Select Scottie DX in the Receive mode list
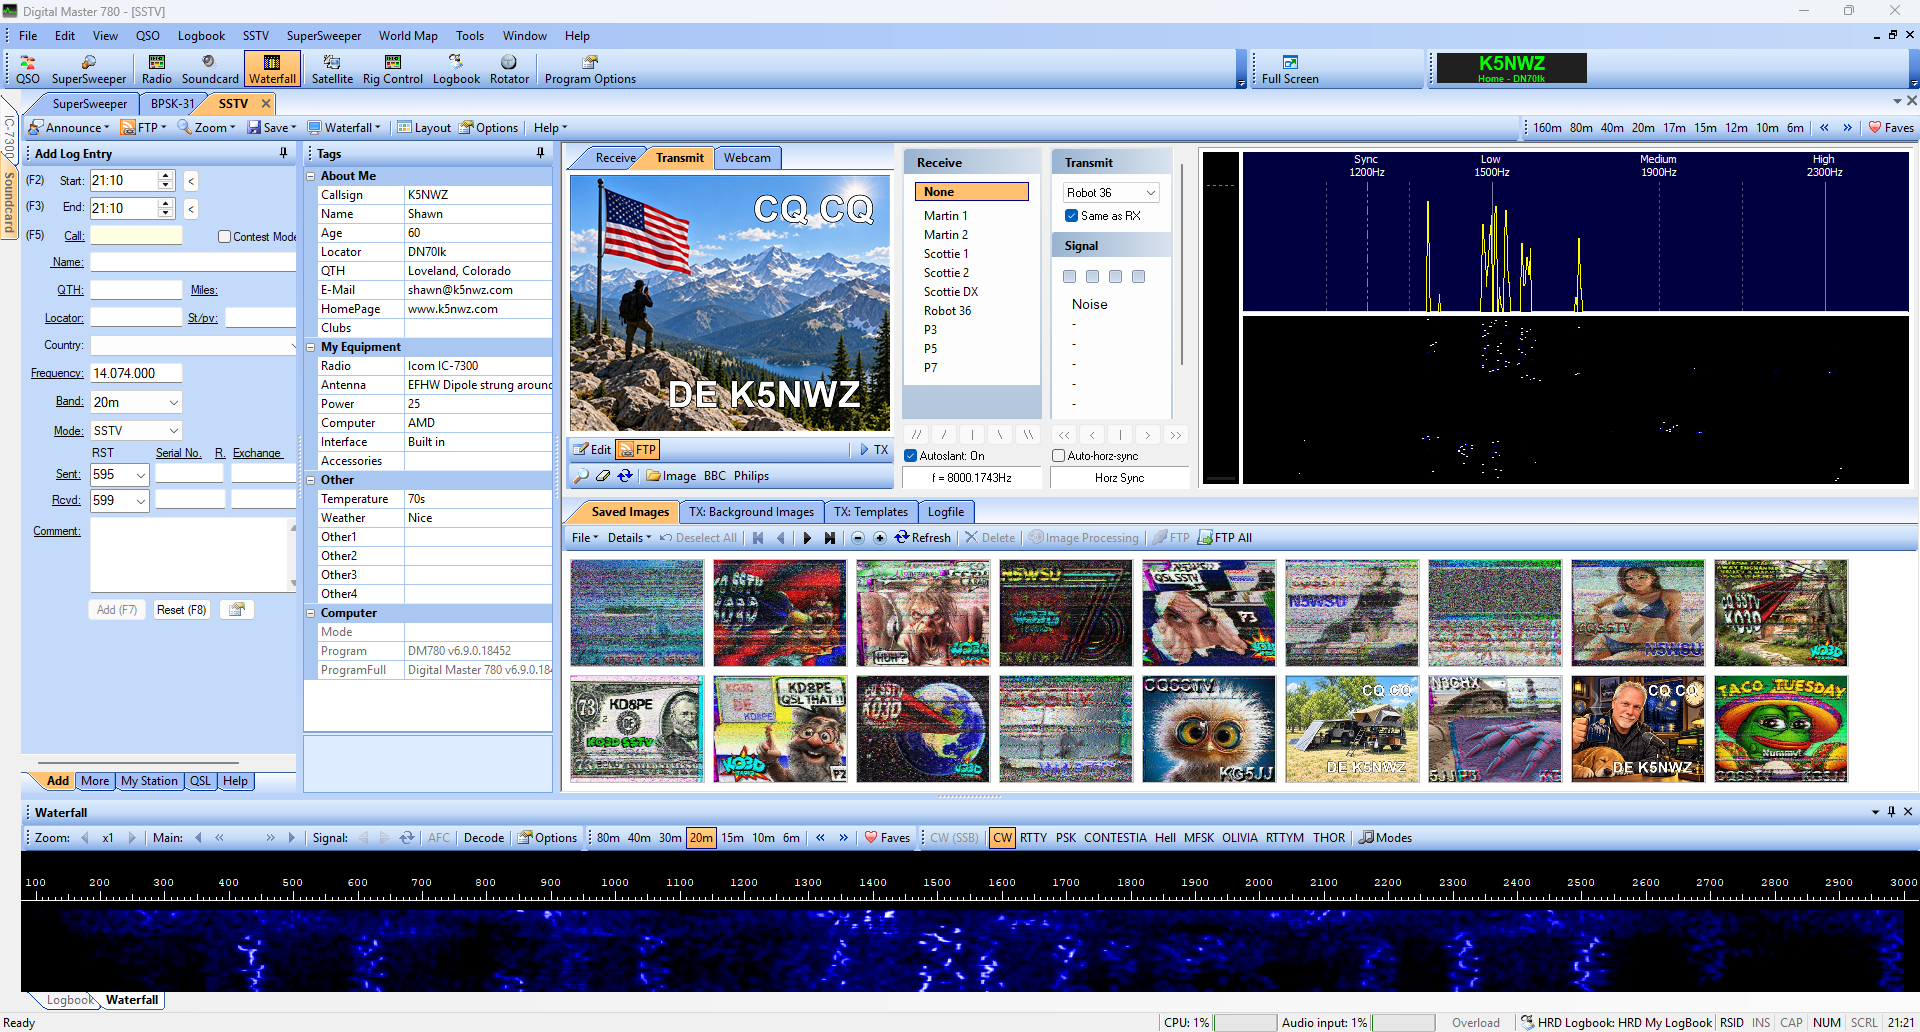The width and height of the screenshot is (1920, 1032). tap(951, 292)
